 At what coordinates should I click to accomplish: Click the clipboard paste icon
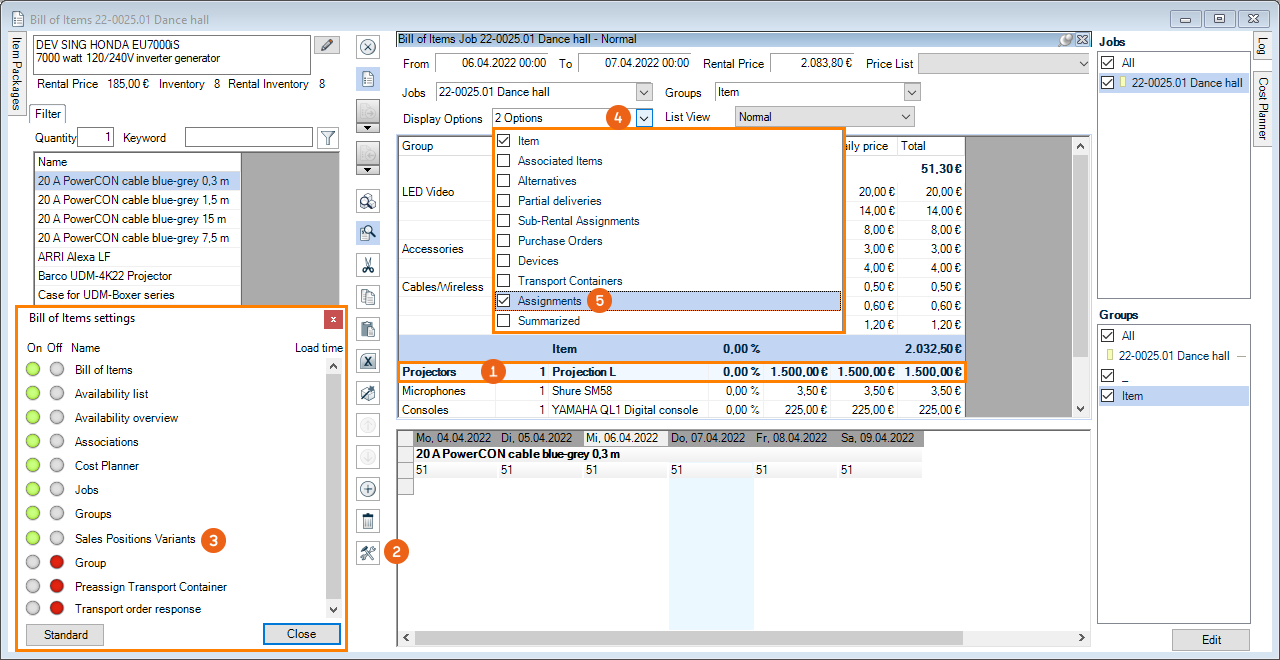368,329
